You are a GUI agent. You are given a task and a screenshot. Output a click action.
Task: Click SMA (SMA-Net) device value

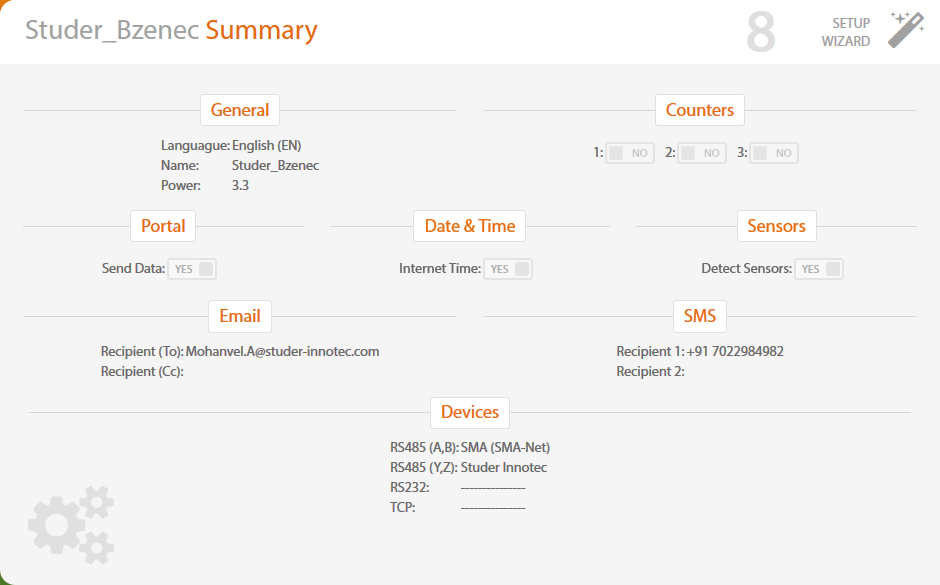(505, 448)
